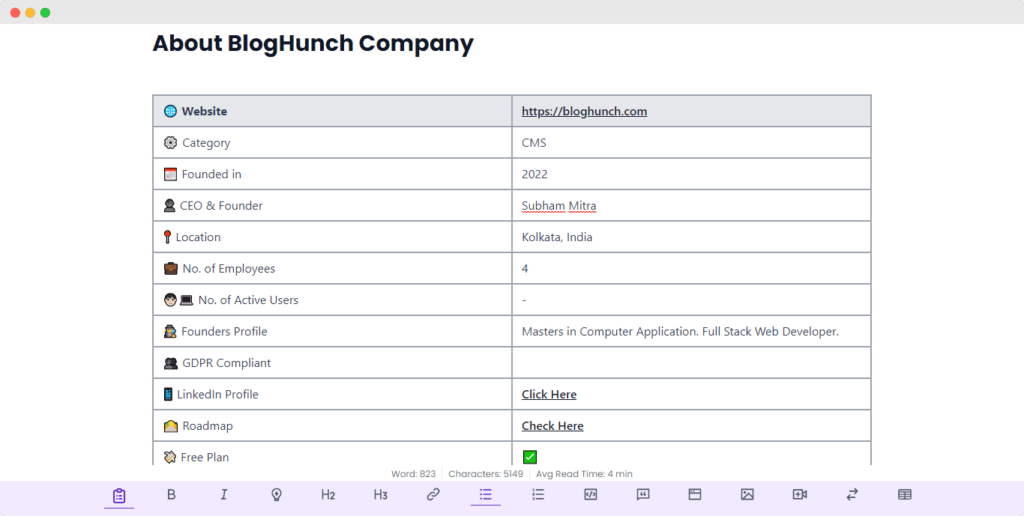
Task: Toggle italic formatting
Action: [x=223, y=494]
